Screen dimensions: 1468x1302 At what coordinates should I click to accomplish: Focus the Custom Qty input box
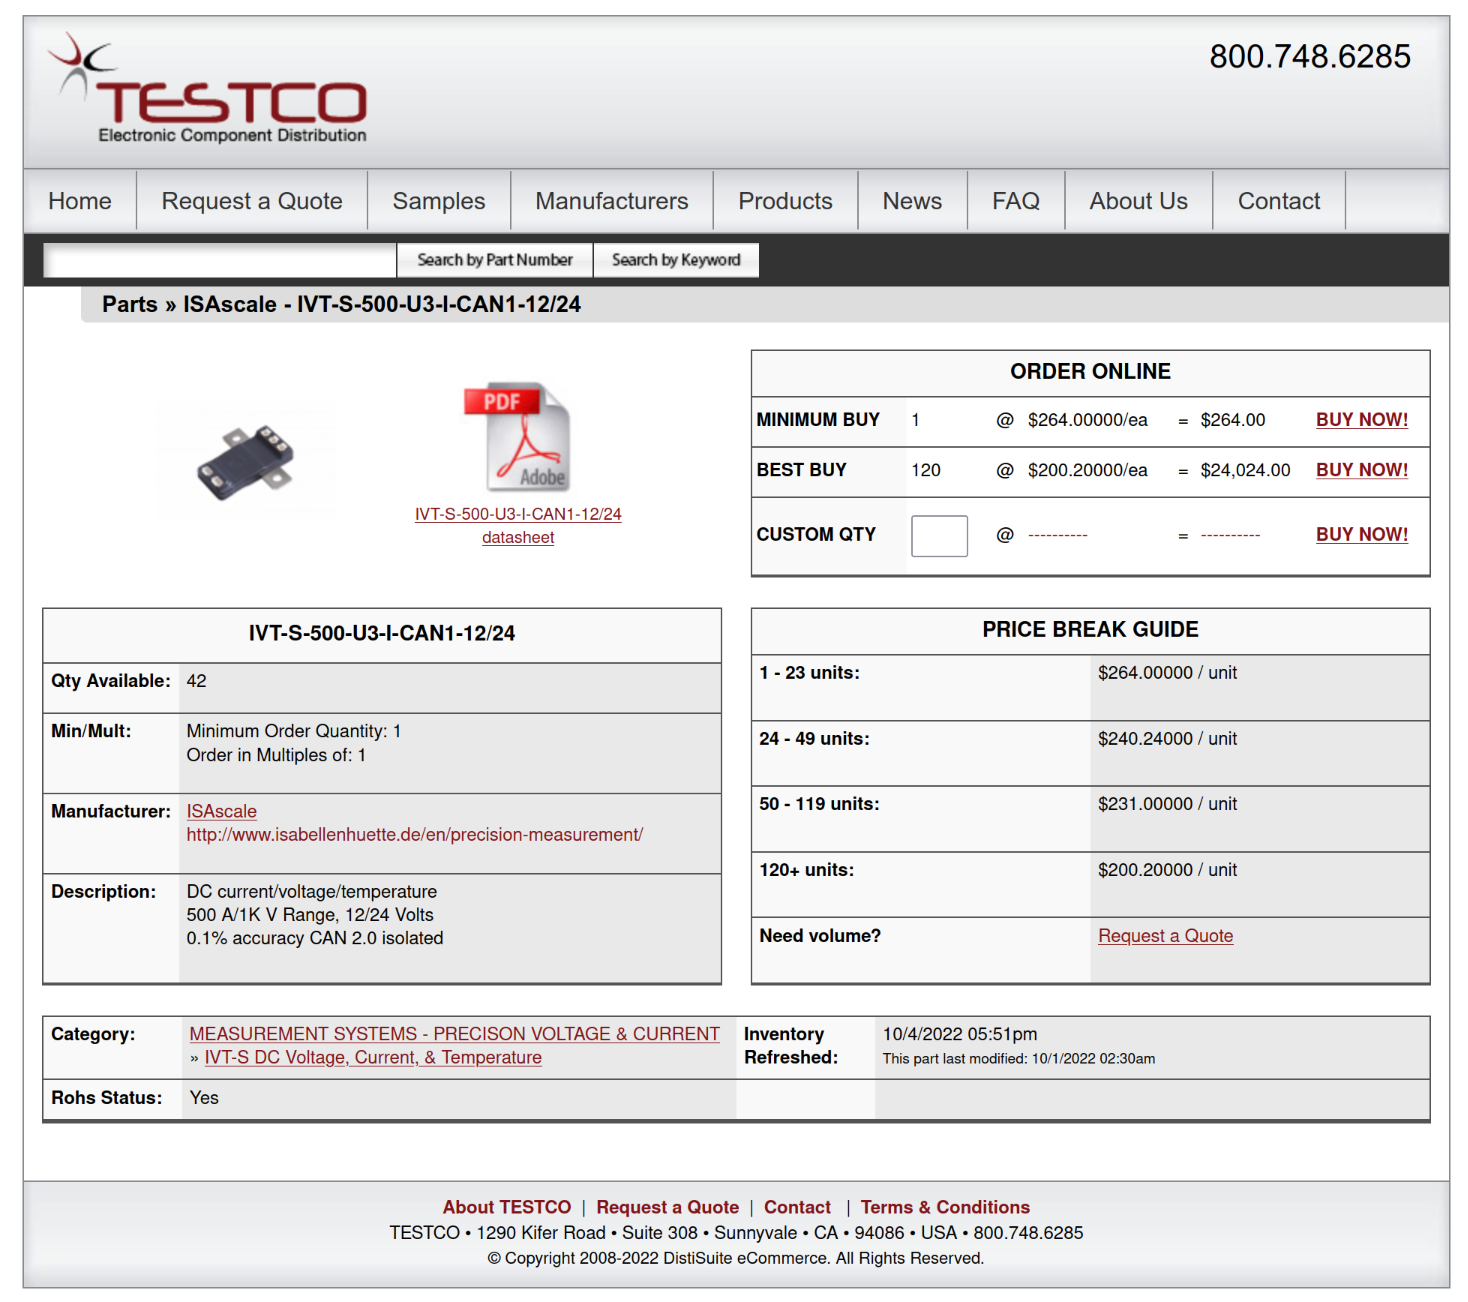point(939,536)
